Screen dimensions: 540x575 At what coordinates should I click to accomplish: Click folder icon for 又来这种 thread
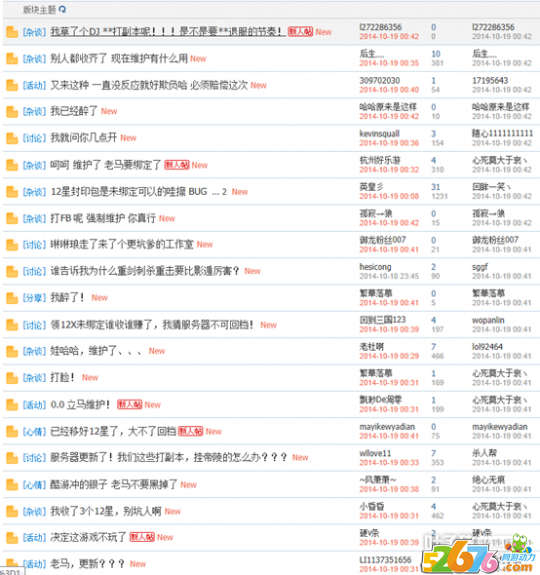(x=12, y=85)
